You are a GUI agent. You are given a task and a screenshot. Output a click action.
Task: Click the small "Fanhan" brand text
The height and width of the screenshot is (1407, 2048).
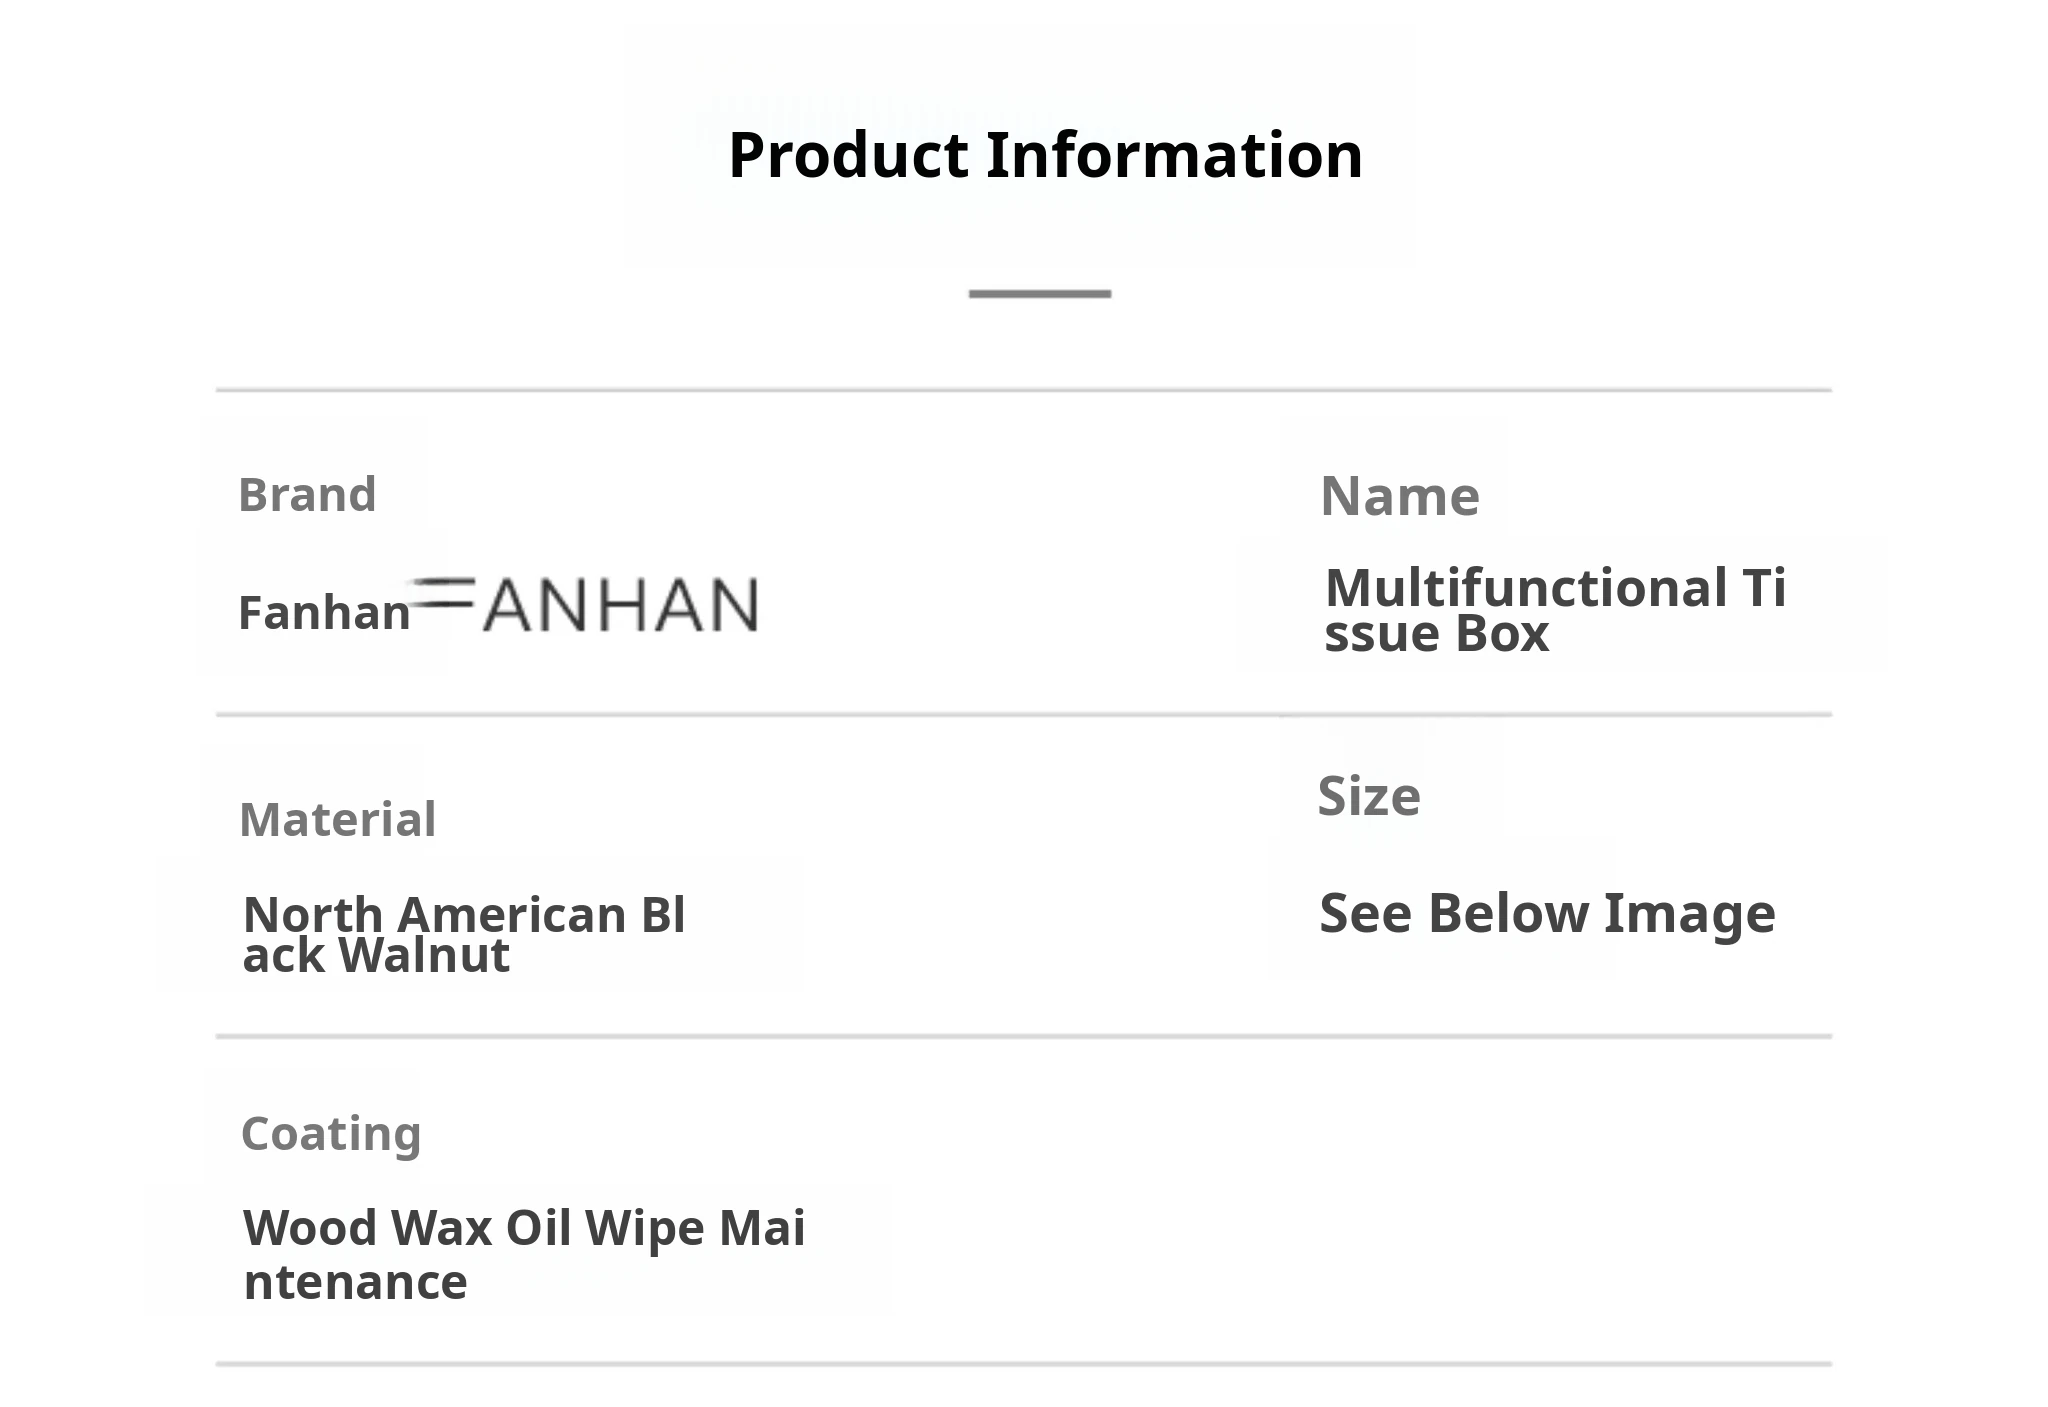coord(324,613)
